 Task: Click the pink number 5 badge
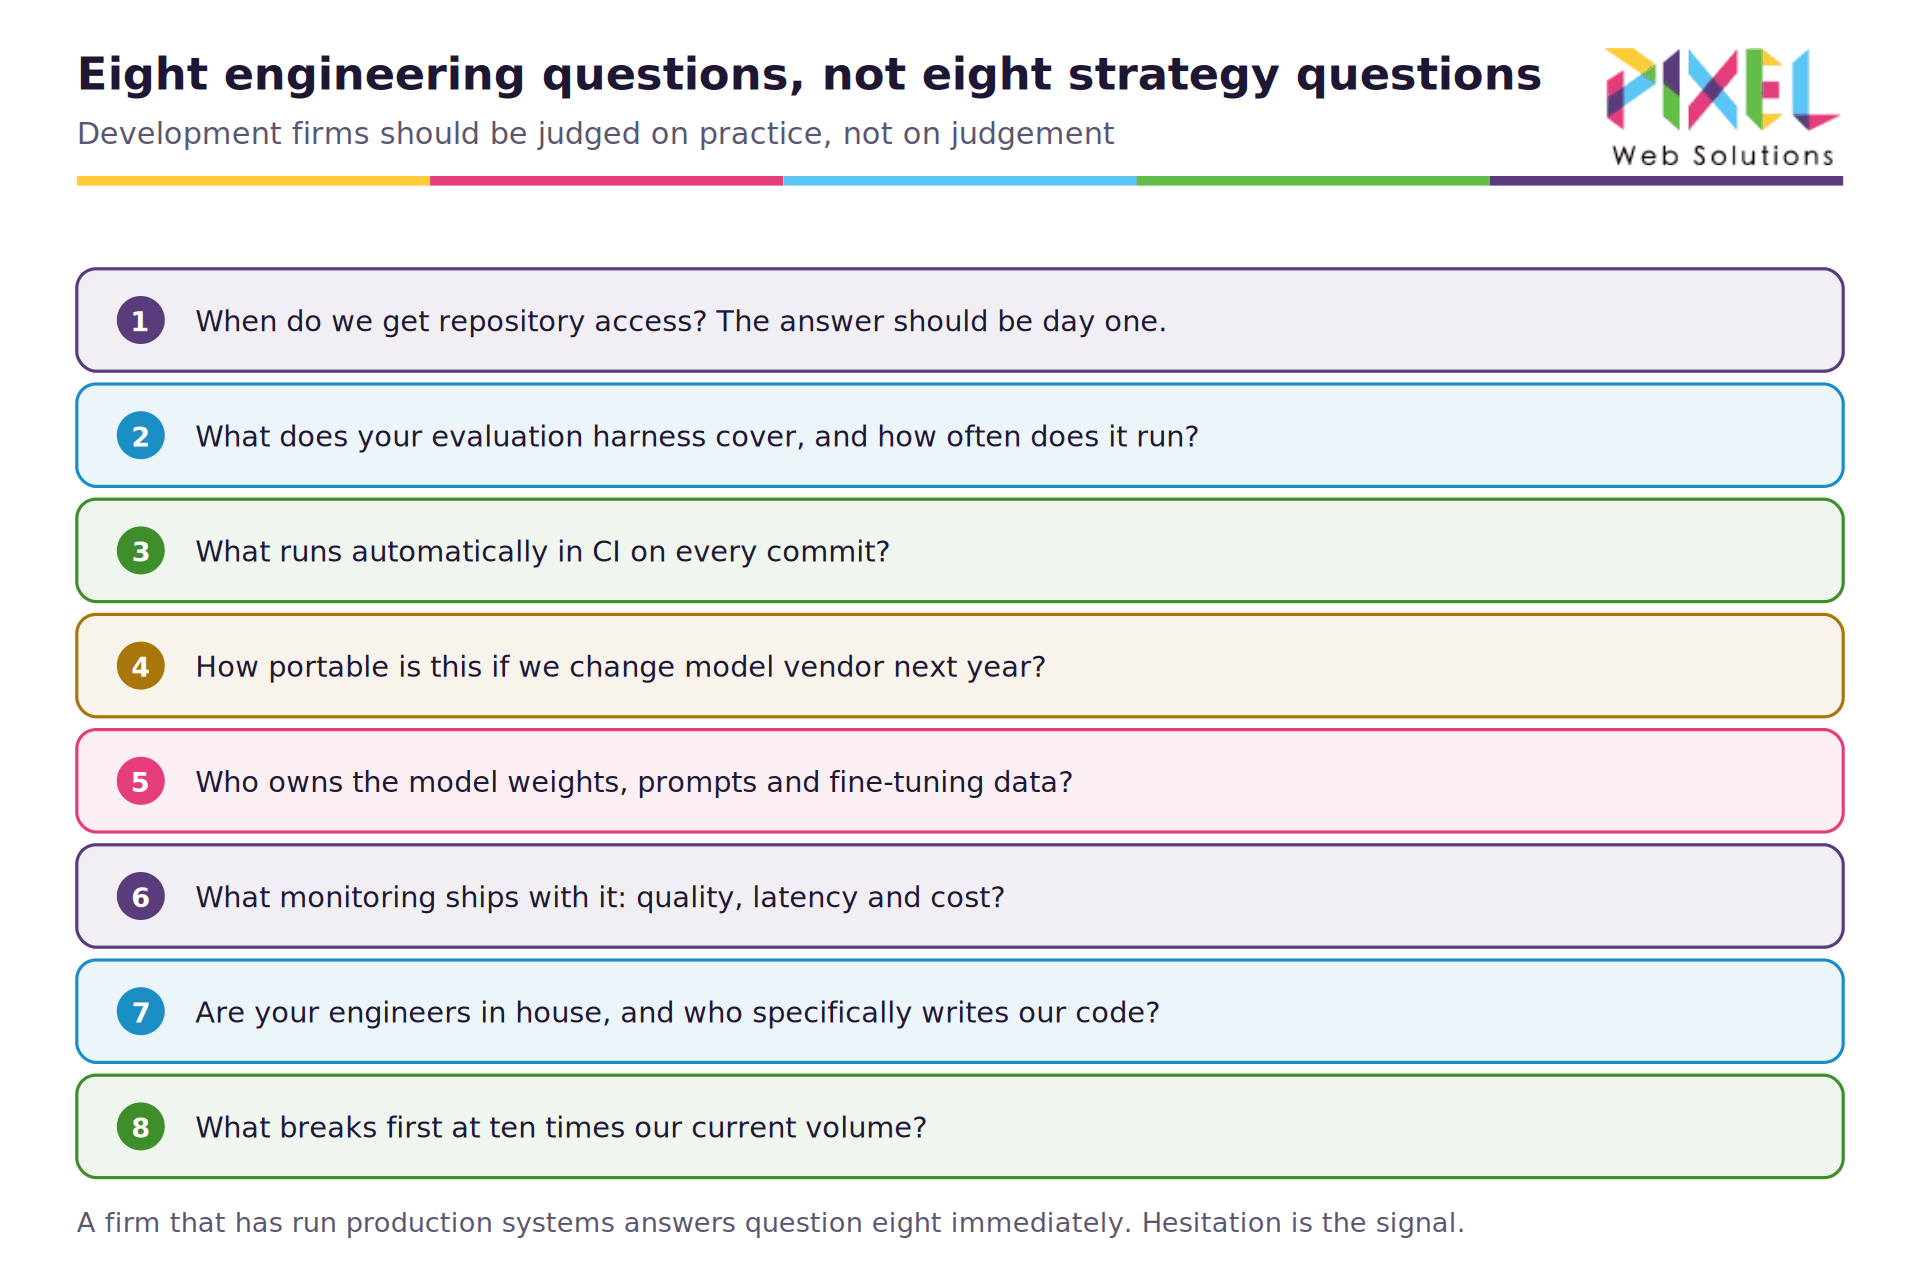tap(141, 781)
